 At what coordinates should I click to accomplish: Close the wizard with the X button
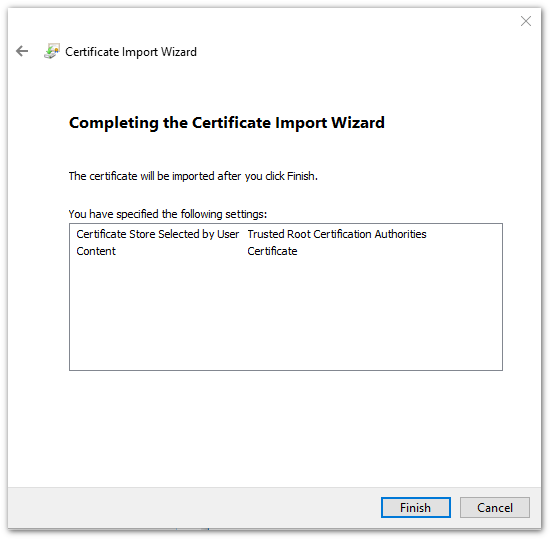[x=525, y=21]
